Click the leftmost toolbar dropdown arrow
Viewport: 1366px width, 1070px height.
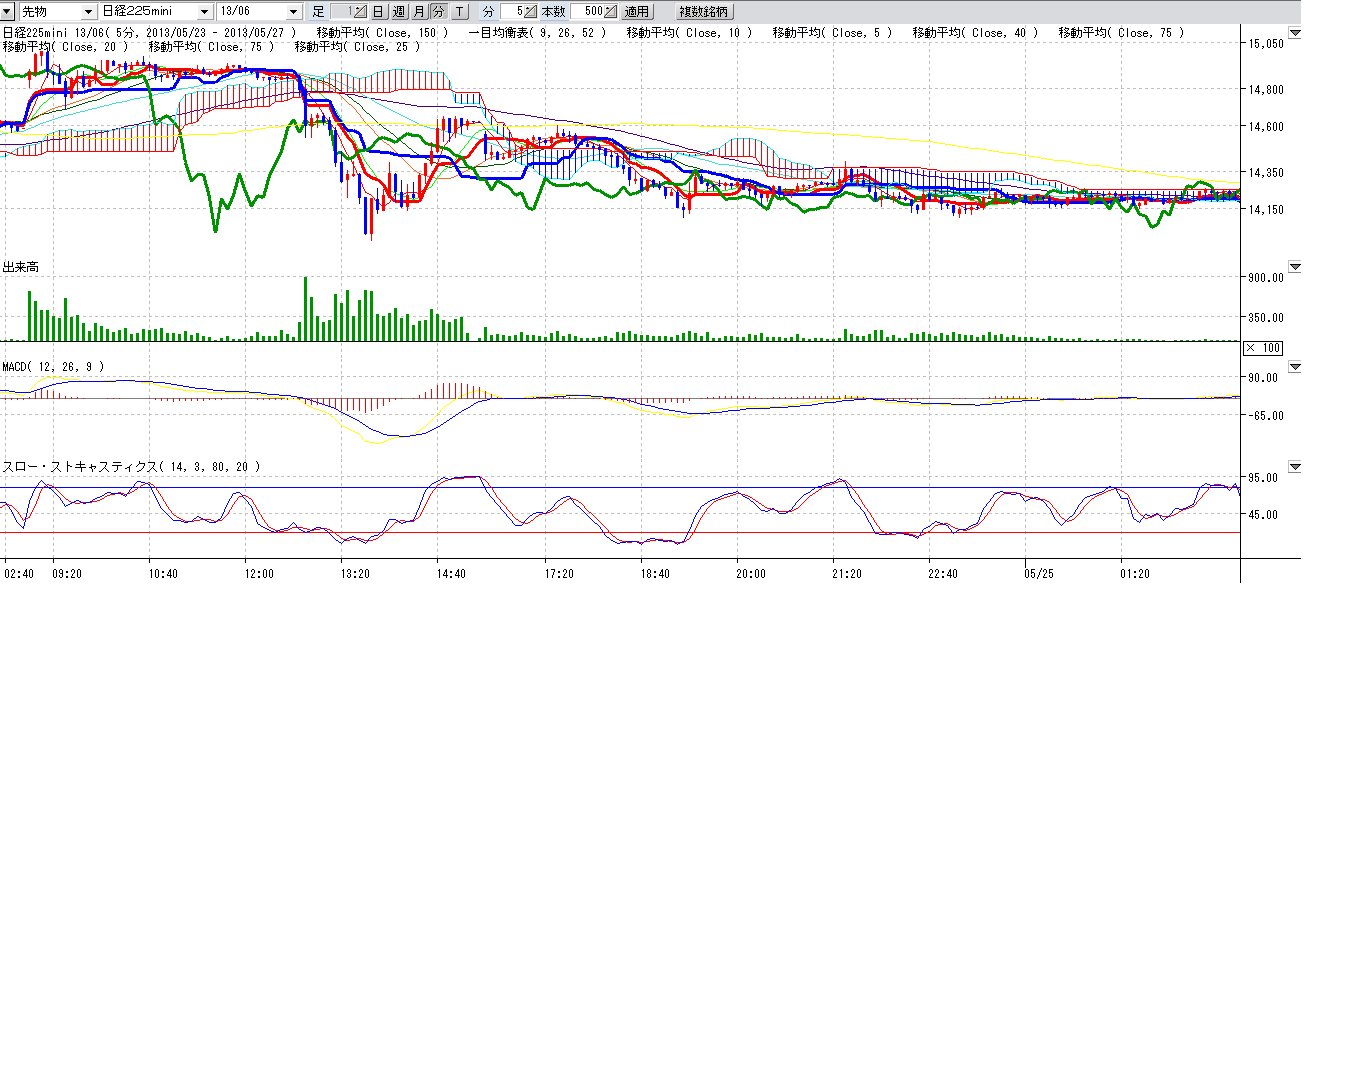click(8, 12)
